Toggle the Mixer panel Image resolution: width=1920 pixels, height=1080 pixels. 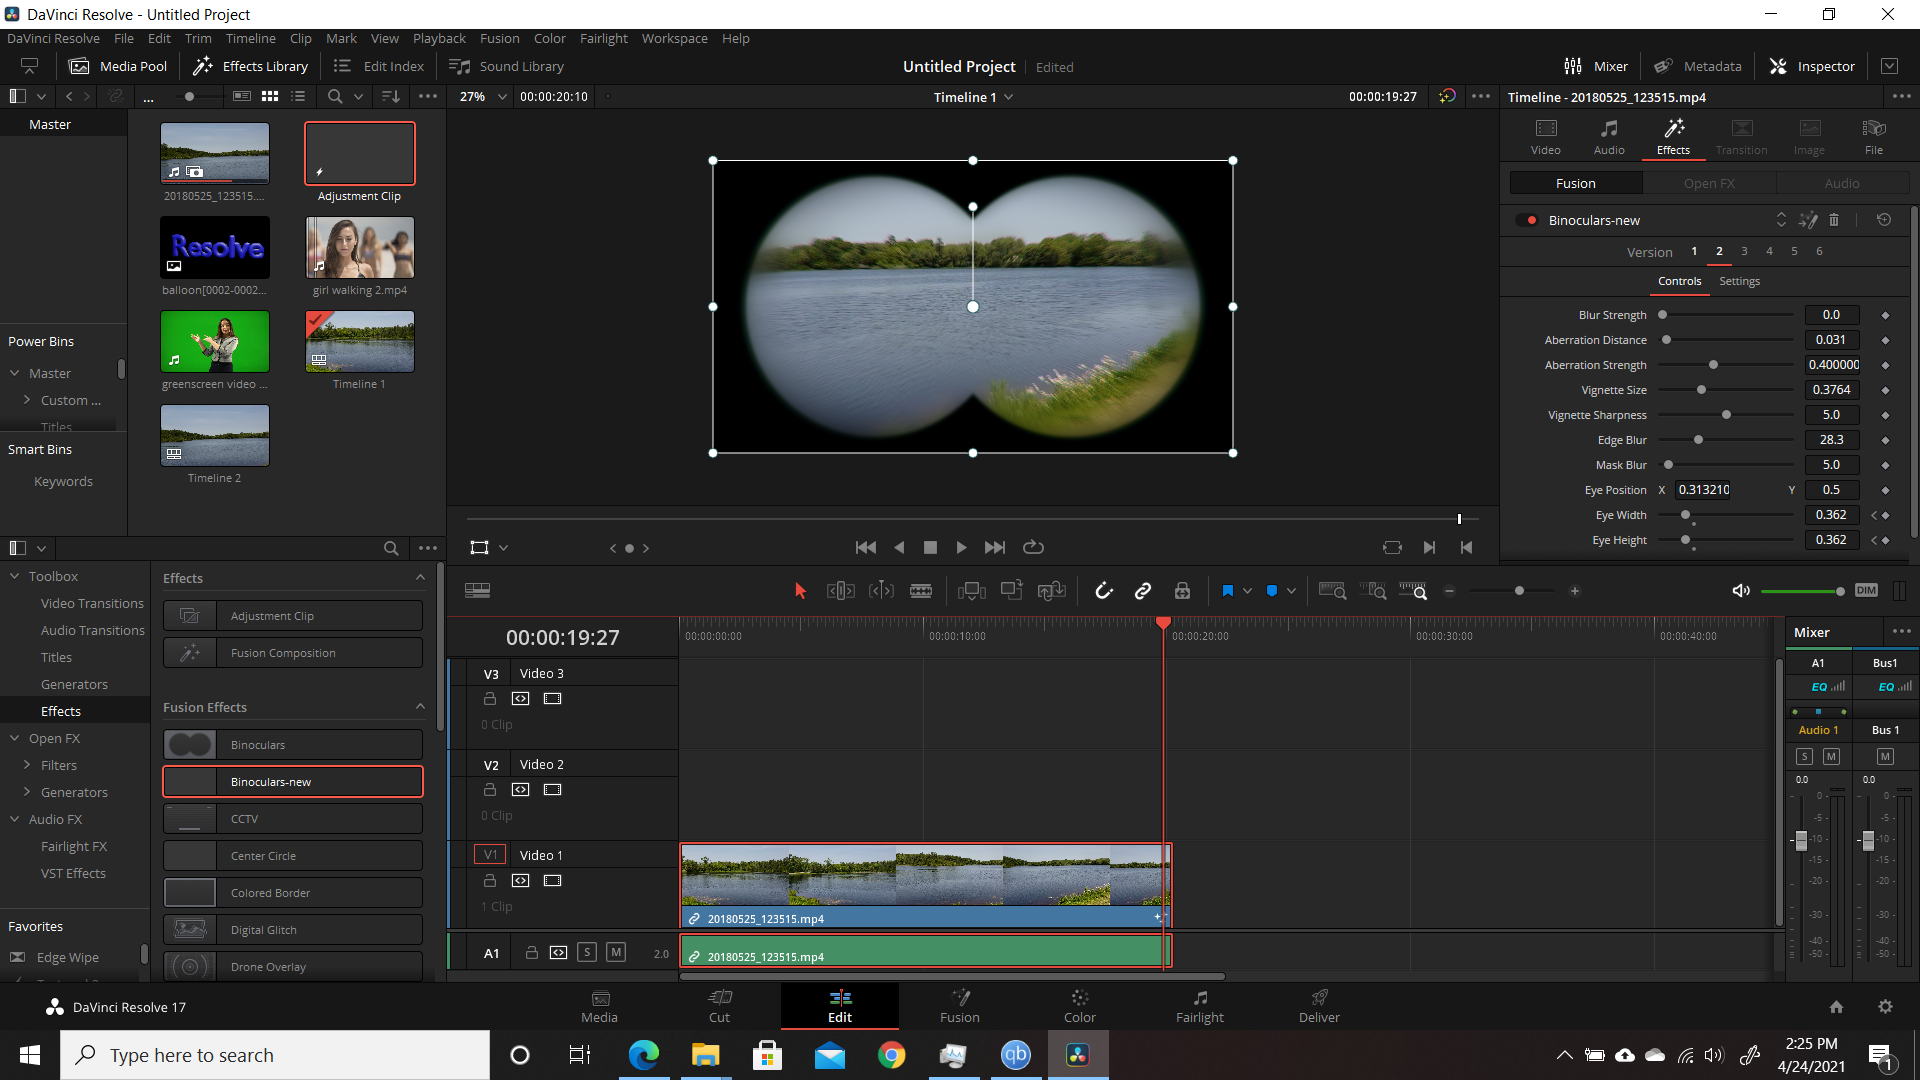point(1596,66)
